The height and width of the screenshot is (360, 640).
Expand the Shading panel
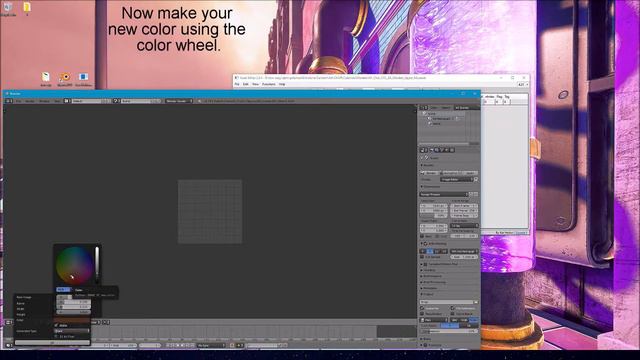click(x=429, y=270)
